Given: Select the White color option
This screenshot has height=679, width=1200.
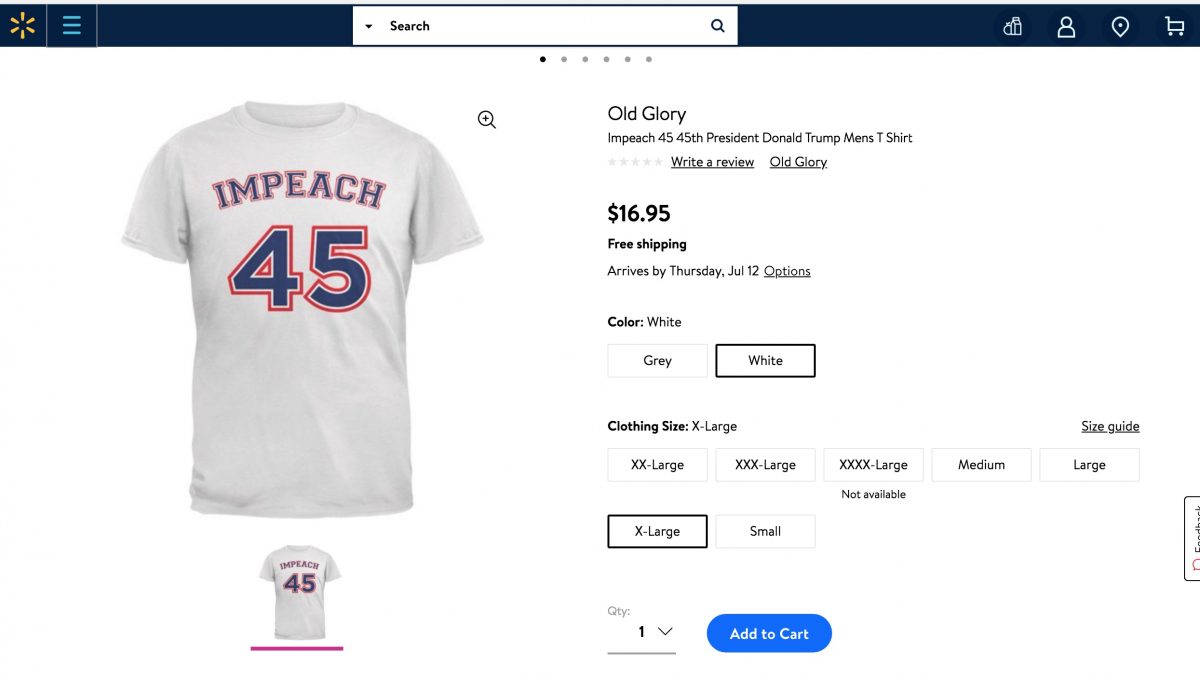Looking at the screenshot, I should point(765,361).
